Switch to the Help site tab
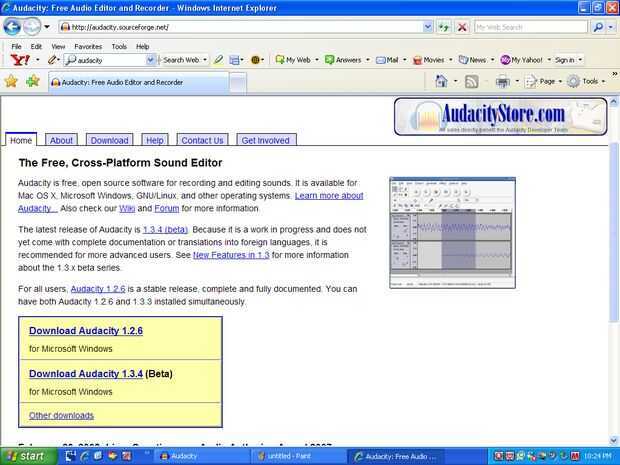Screen dimensions: 620x465 (155, 140)
